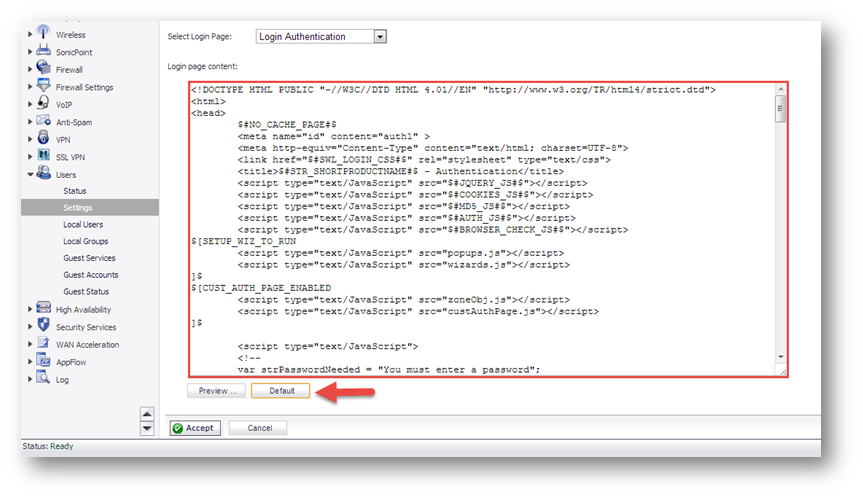Click the Preview button
The width and height of the screenshot is (863, 499).
pyautogui.click(x=216, y=391)
